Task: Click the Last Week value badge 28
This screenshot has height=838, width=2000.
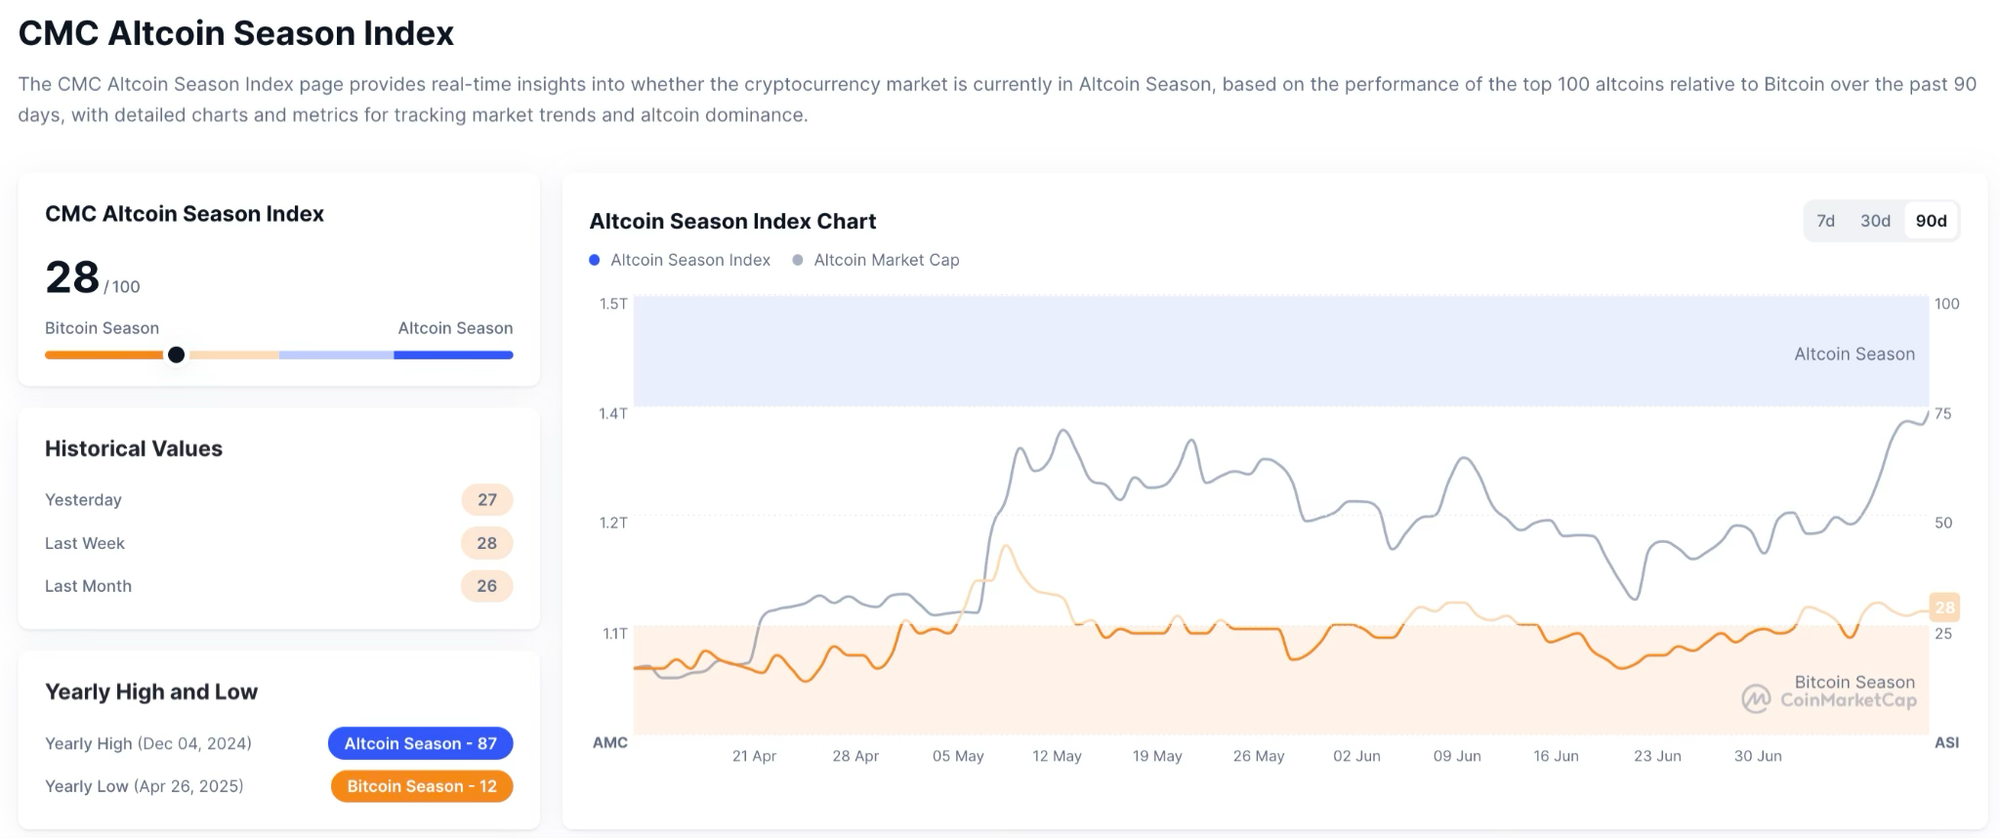Action: coord(487,543)
